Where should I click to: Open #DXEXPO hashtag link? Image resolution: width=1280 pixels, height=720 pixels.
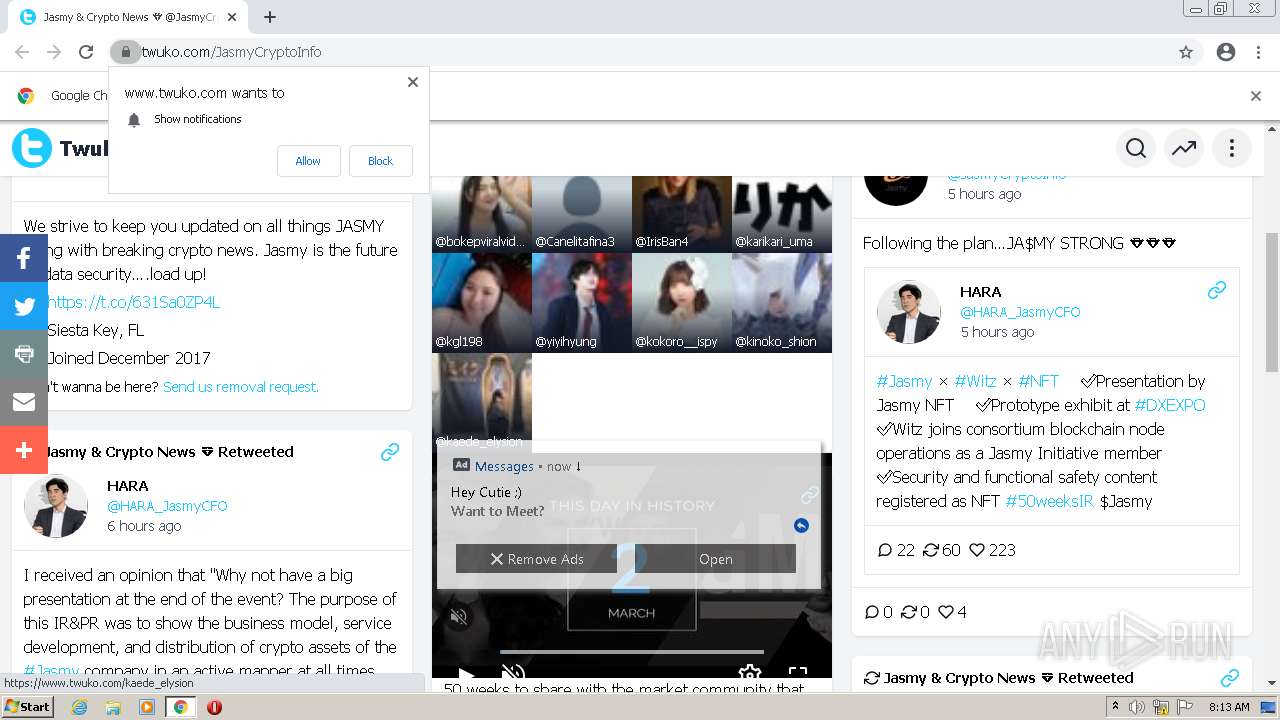coord(1170,405)
